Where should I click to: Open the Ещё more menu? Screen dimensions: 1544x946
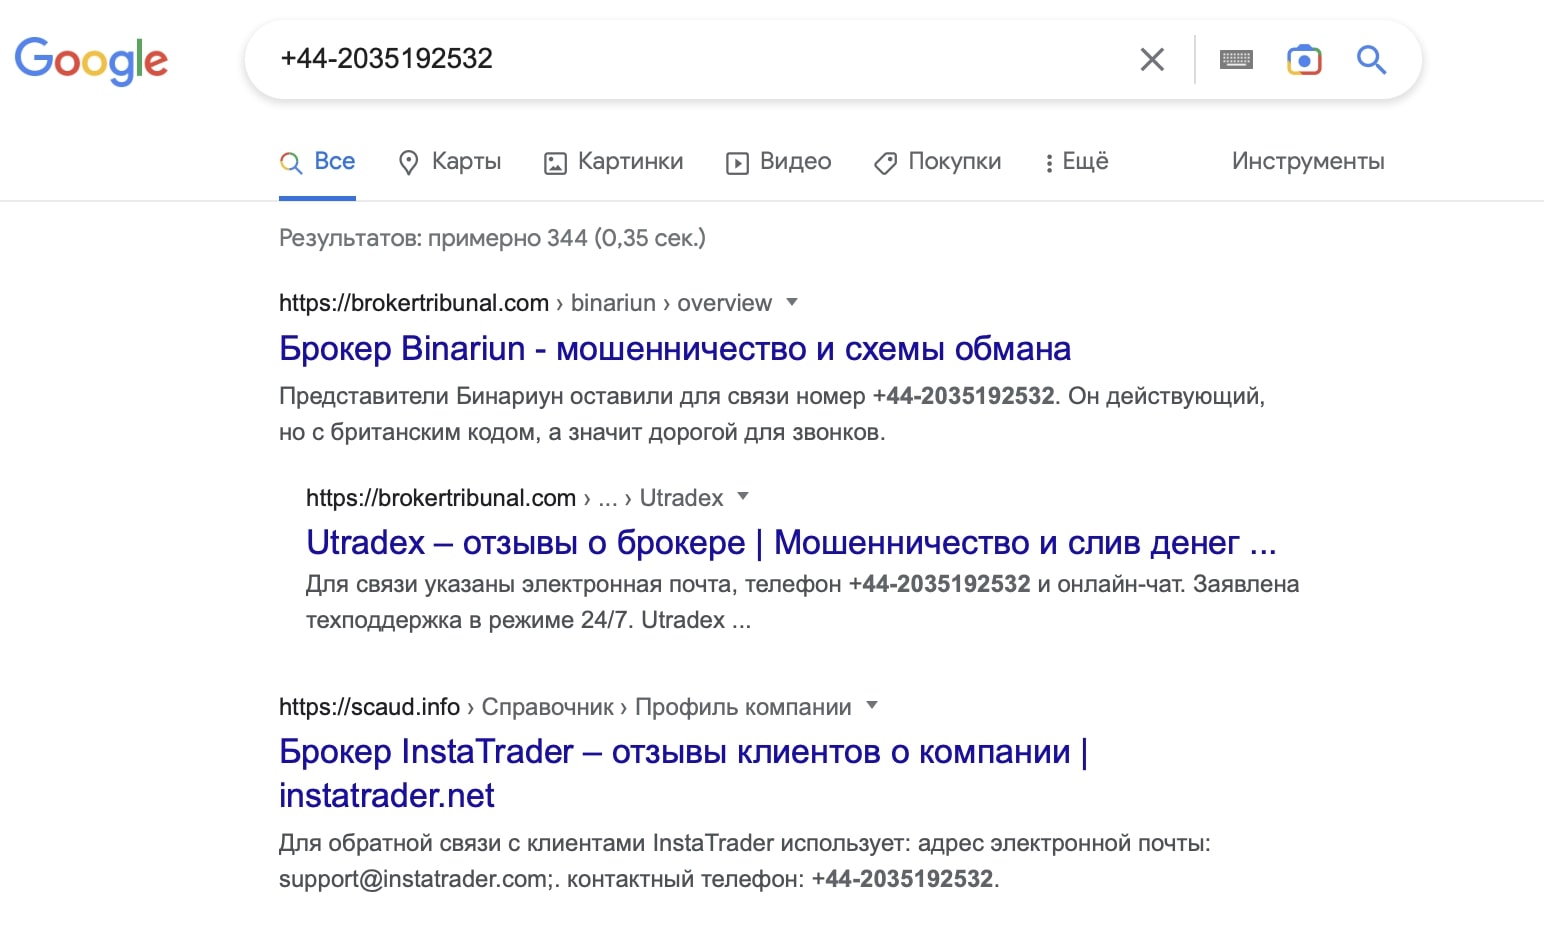(1076, 162)
